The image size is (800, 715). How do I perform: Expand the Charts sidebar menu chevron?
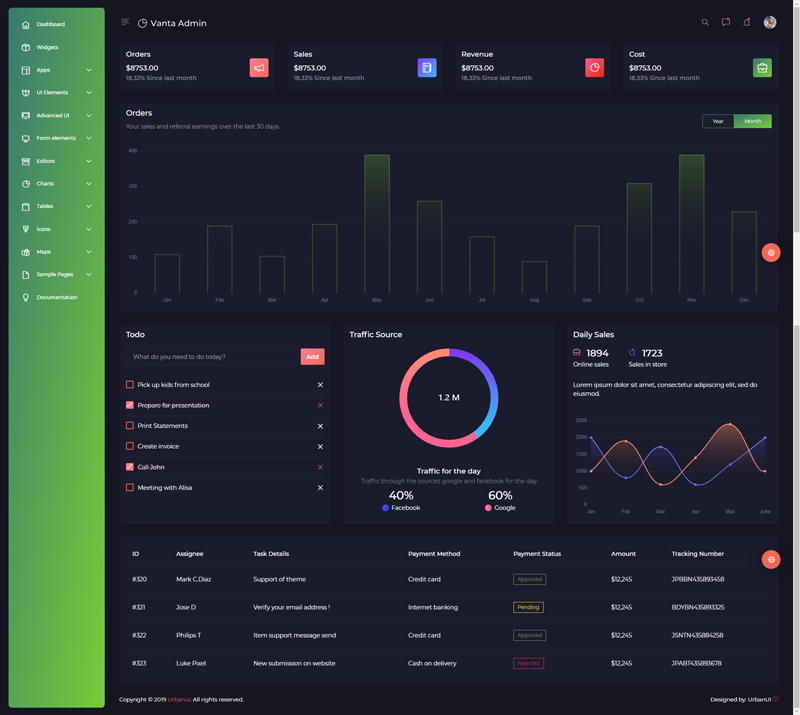click(89, 184)
